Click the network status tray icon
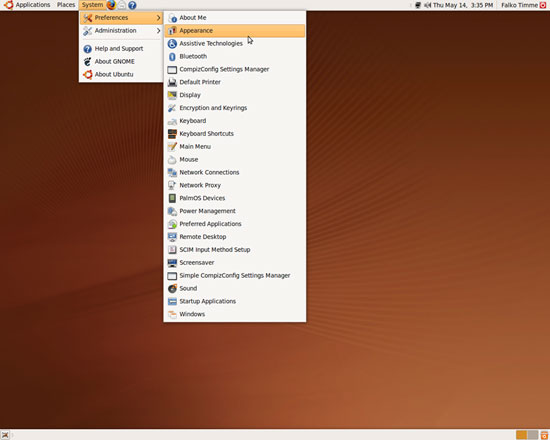 point(418,5)
